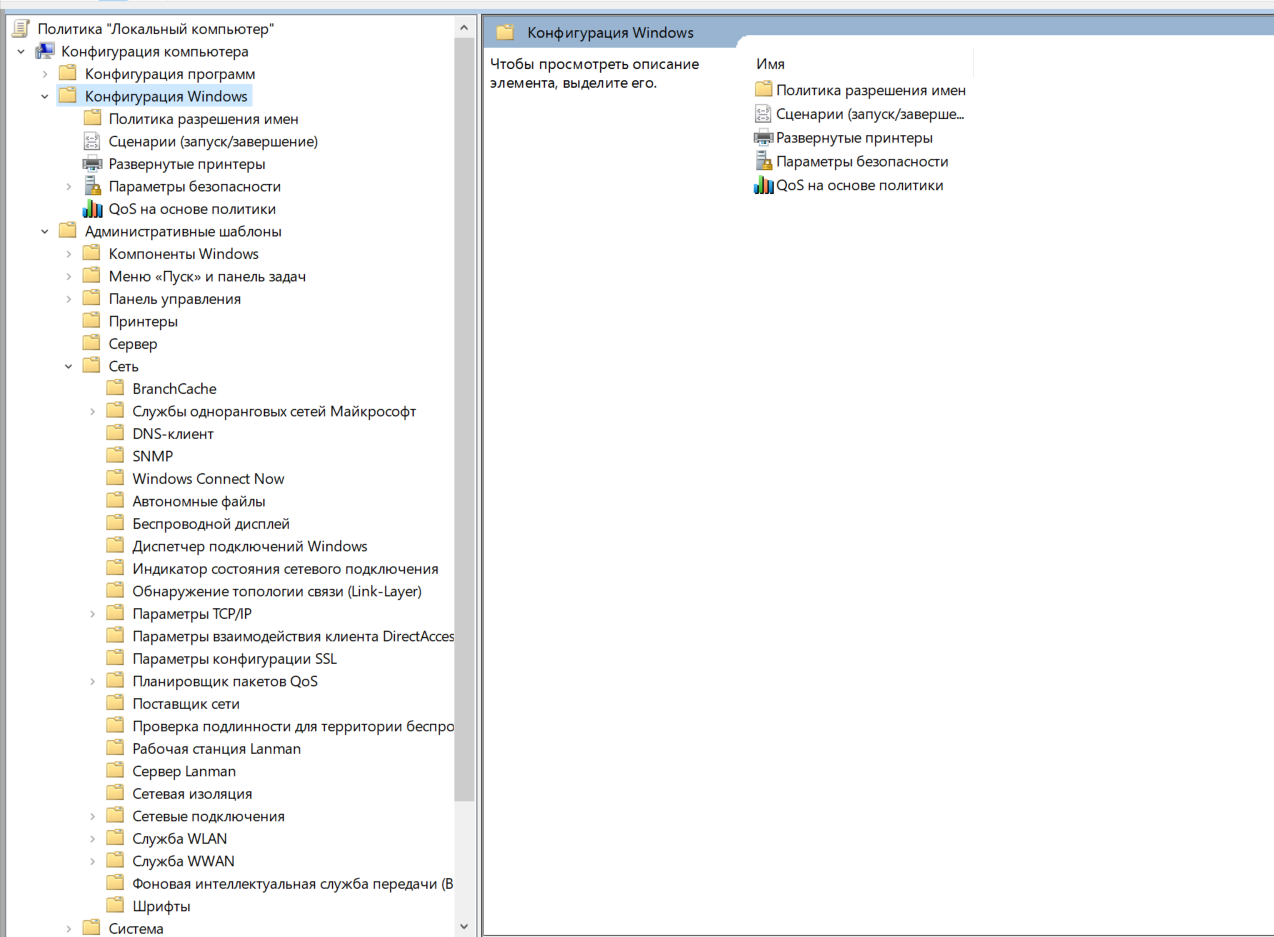This screenshot has width=1274, height=937.
Task: Open Сценарии (запуск/заверше... icon in right list
Action: (x=764, y=113)
